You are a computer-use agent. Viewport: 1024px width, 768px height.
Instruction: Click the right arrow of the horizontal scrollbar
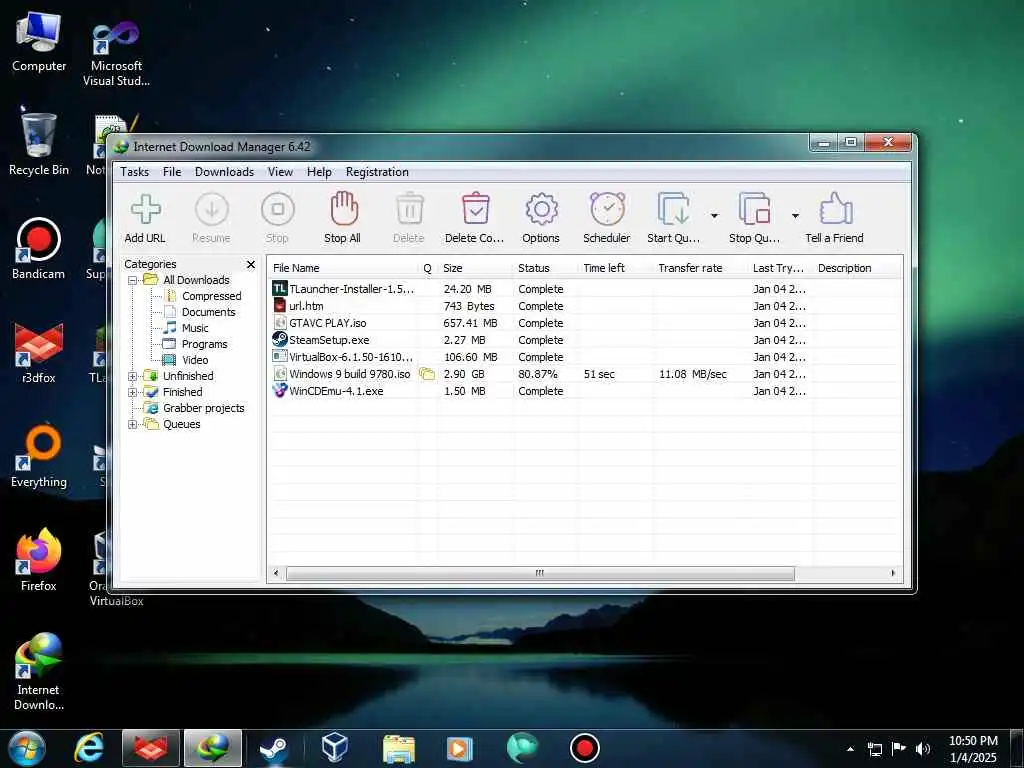(x=893, y=573)
